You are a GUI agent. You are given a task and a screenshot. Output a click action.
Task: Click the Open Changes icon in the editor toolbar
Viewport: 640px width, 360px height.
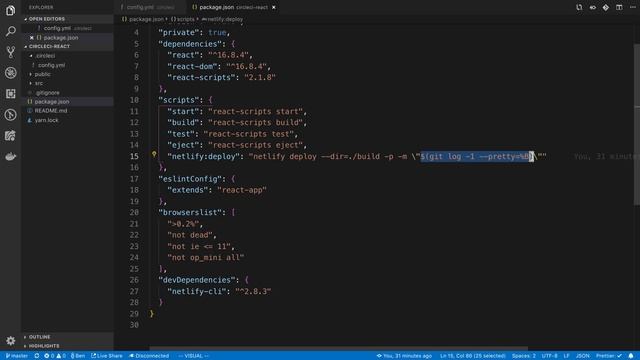point(579,7)
